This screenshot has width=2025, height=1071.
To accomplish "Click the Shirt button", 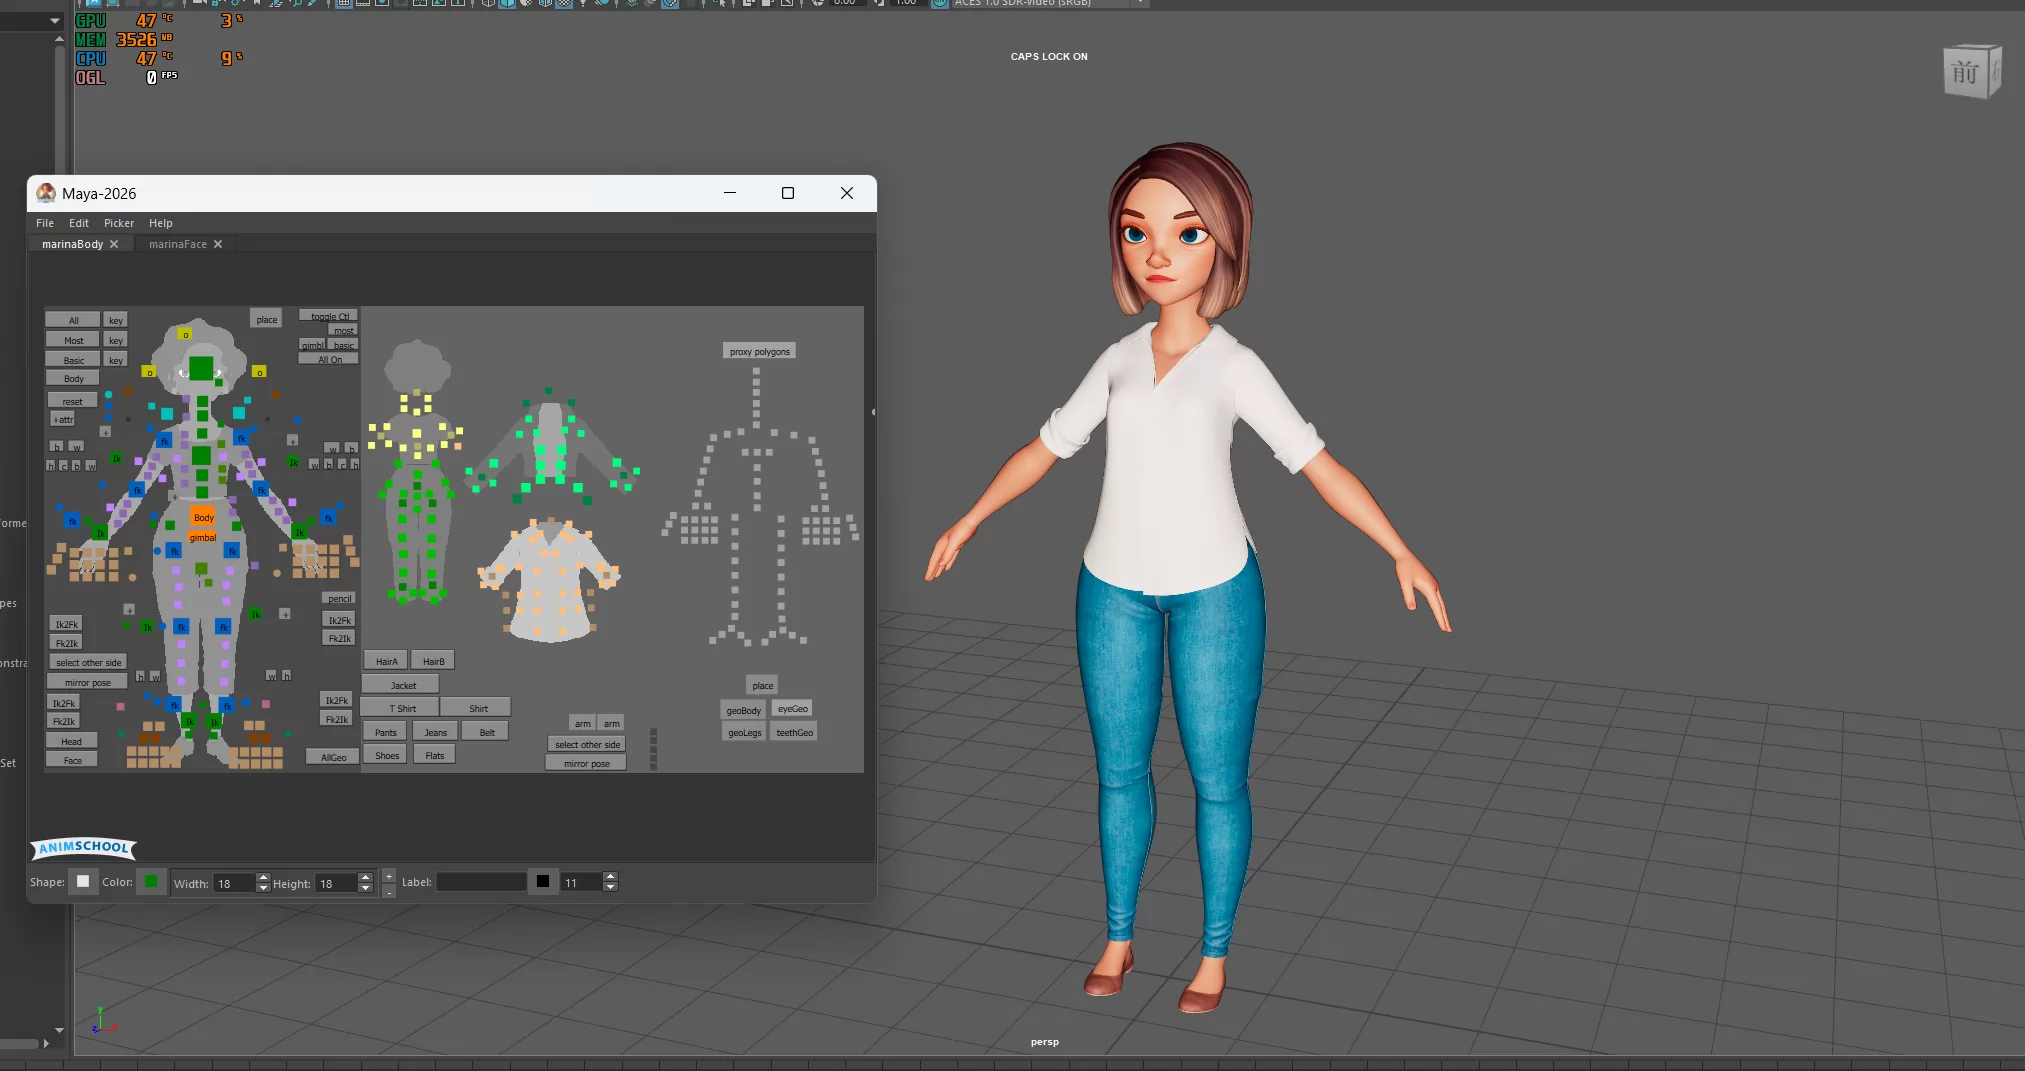I will click(478, 708).
